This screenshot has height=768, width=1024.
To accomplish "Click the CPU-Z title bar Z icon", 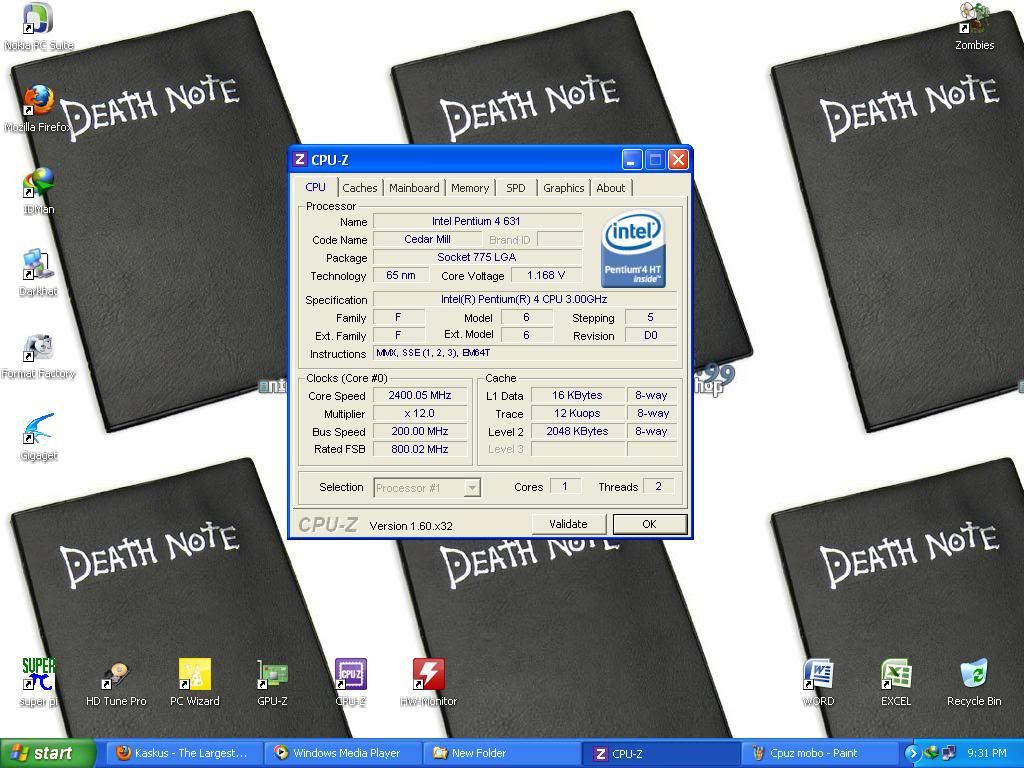I will click(300, 159).
